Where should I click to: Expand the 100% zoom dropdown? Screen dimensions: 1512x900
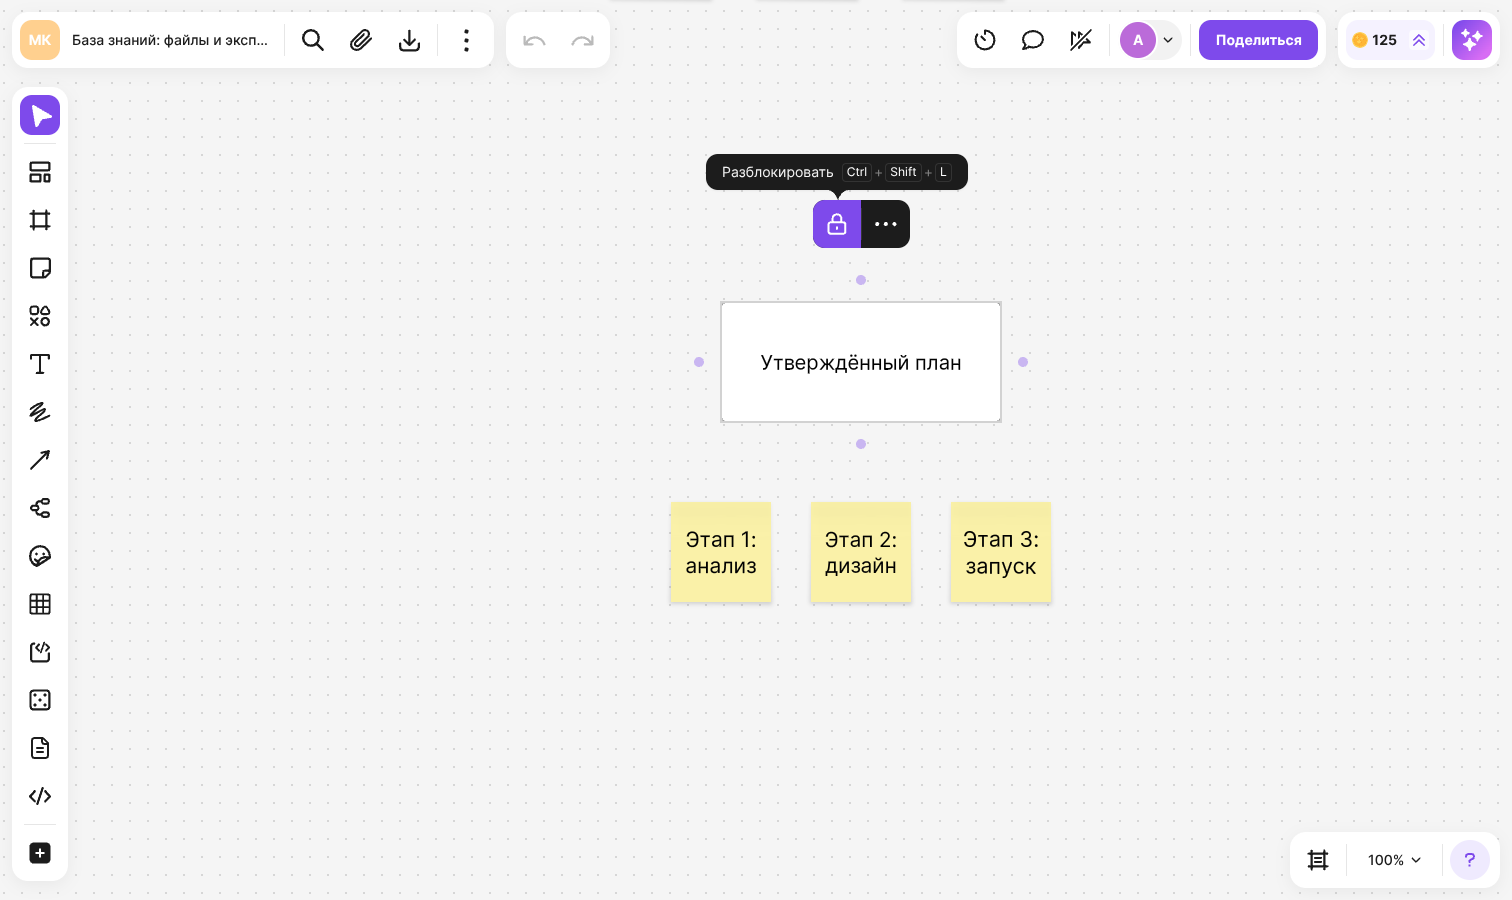(1394, 860)
